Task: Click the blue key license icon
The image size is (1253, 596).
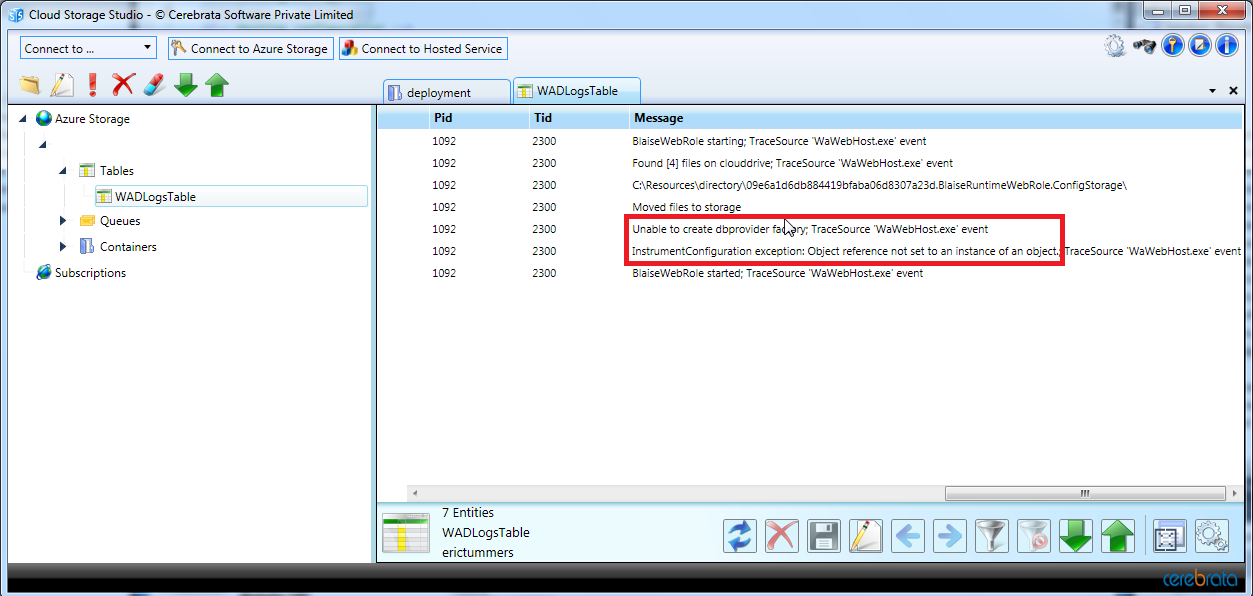Action: coord(1172,46)
